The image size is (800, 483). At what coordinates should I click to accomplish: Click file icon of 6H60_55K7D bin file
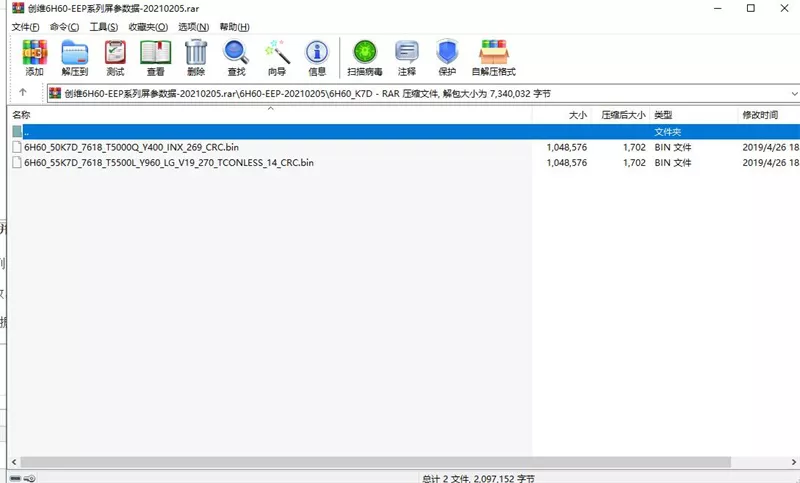[17, 163]
